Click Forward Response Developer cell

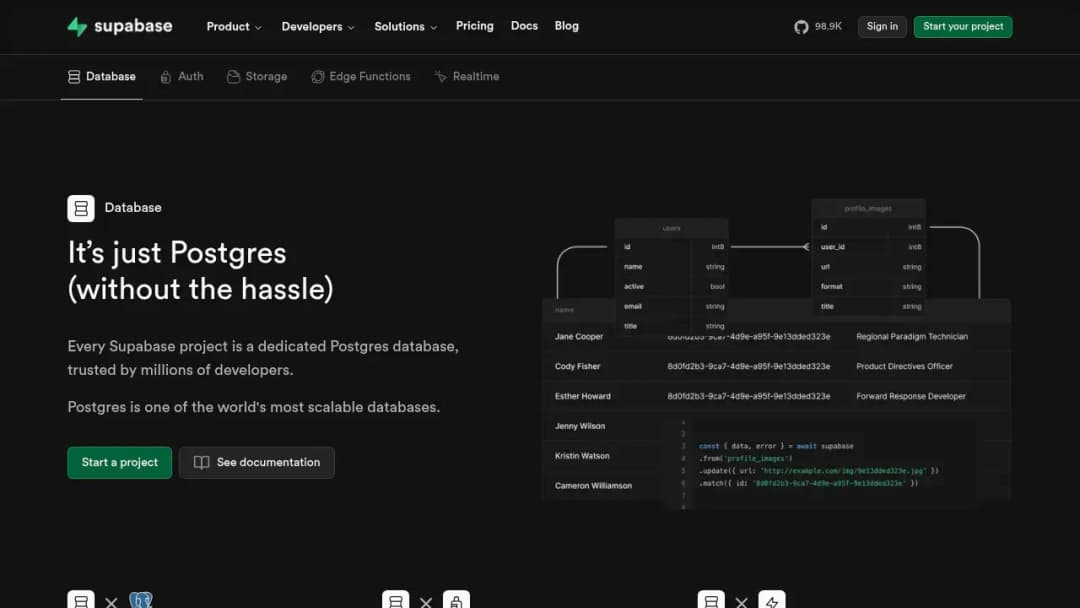(911, 396)
